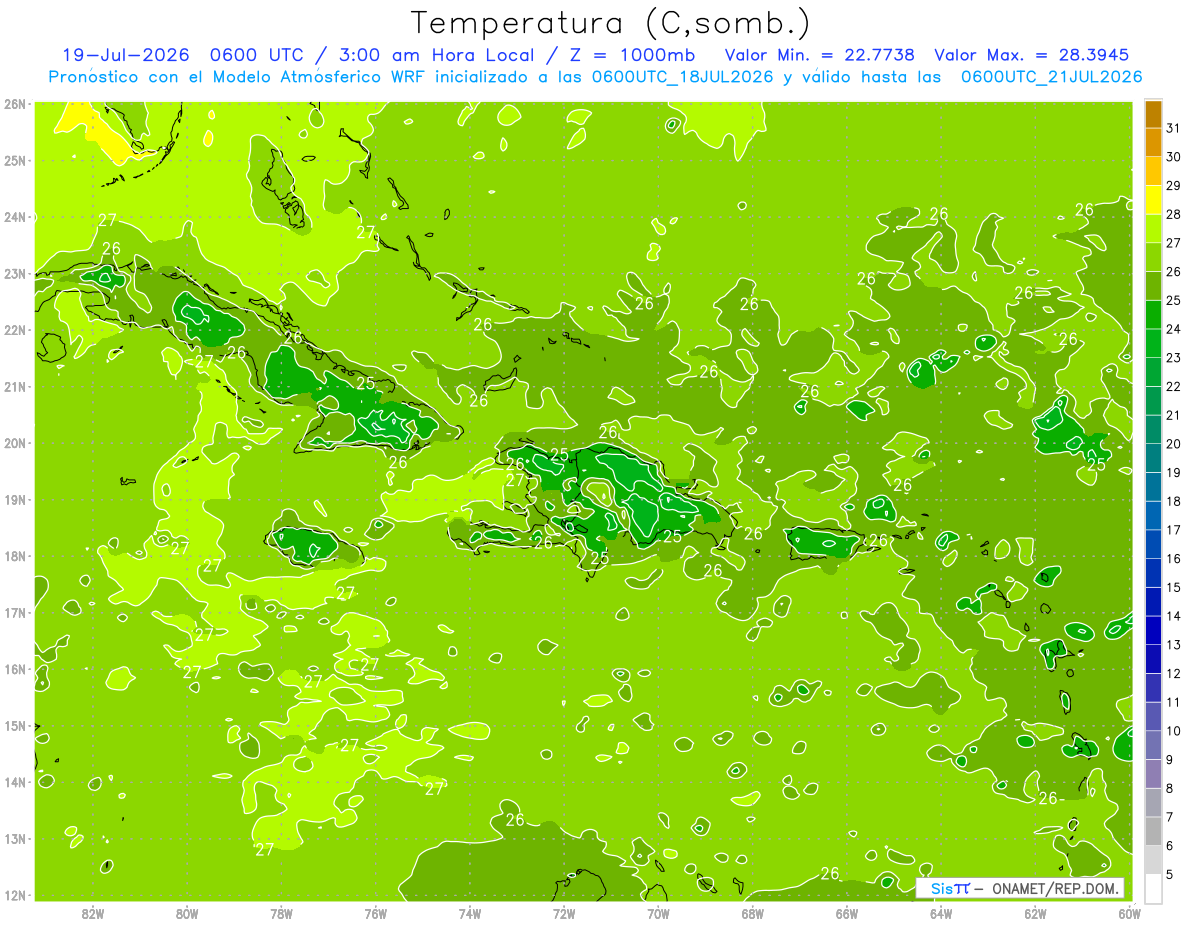The width and height of the screenshot is (1200, 927).
Task: Click the legend scale number "31"
Action: [1174, 128]
